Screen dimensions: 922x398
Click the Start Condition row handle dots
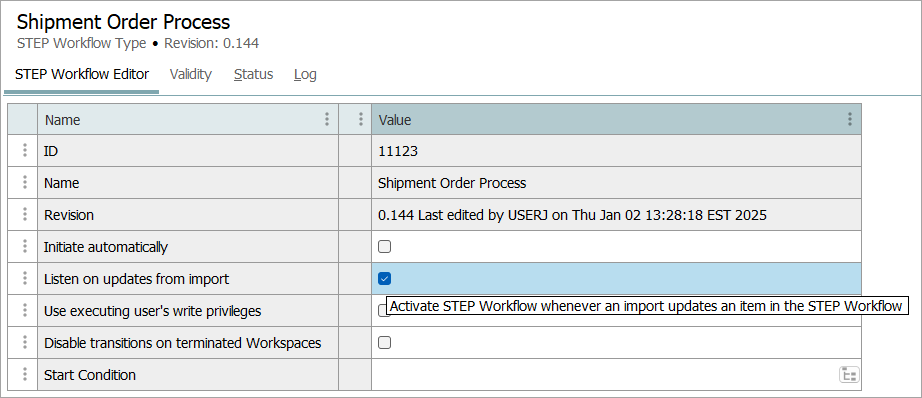(25, 374)
